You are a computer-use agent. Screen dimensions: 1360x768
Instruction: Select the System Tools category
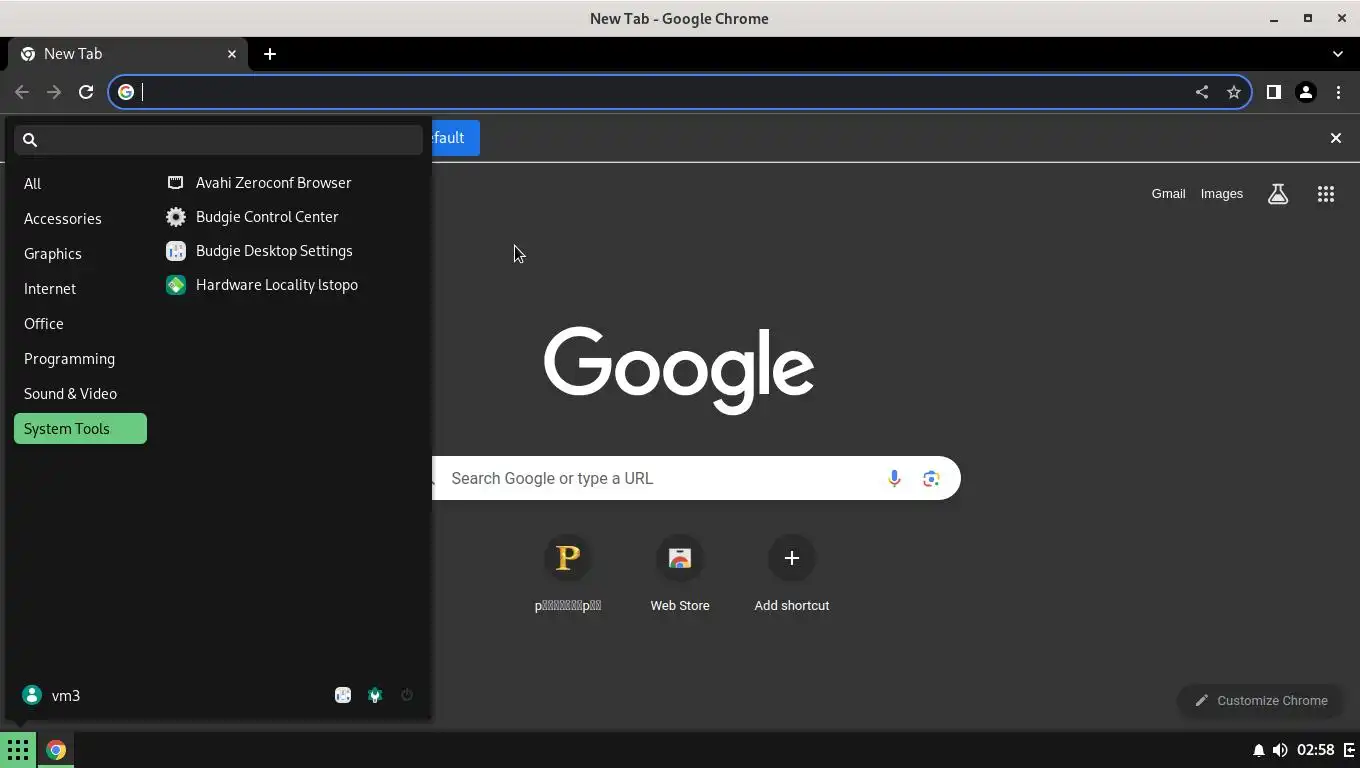[x=80, y=429]
